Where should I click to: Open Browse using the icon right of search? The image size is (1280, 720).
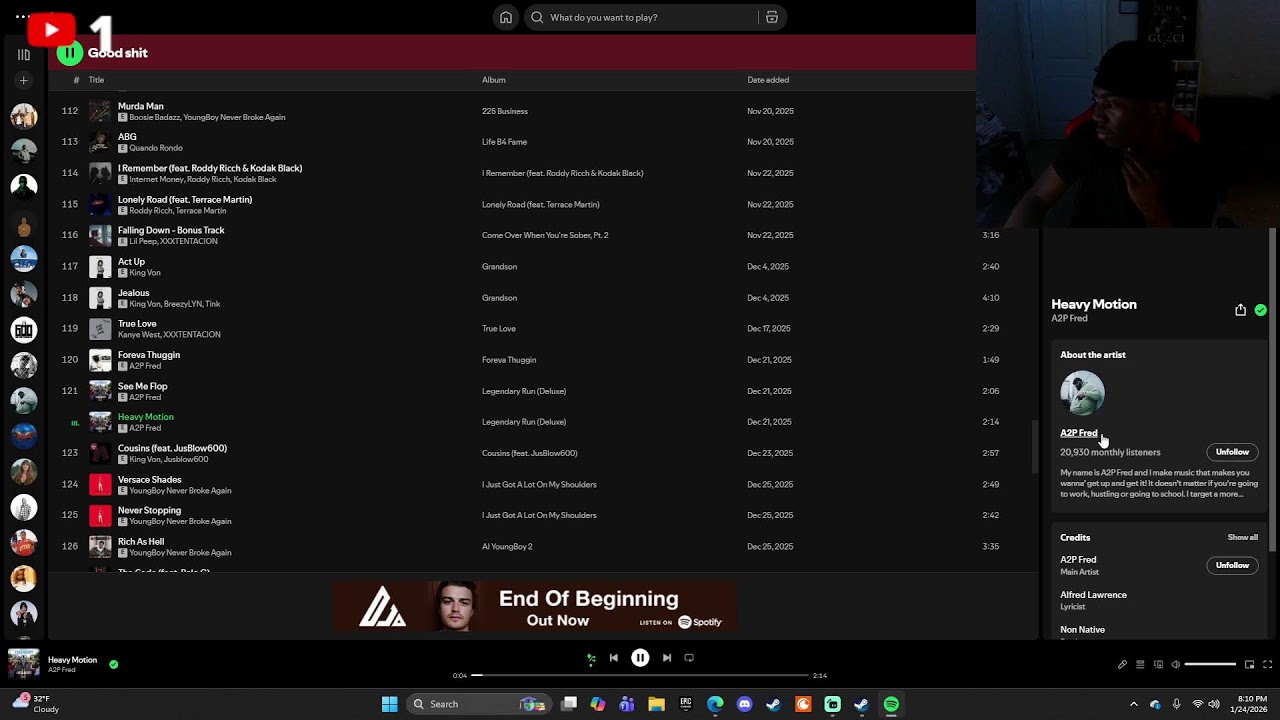772,17
